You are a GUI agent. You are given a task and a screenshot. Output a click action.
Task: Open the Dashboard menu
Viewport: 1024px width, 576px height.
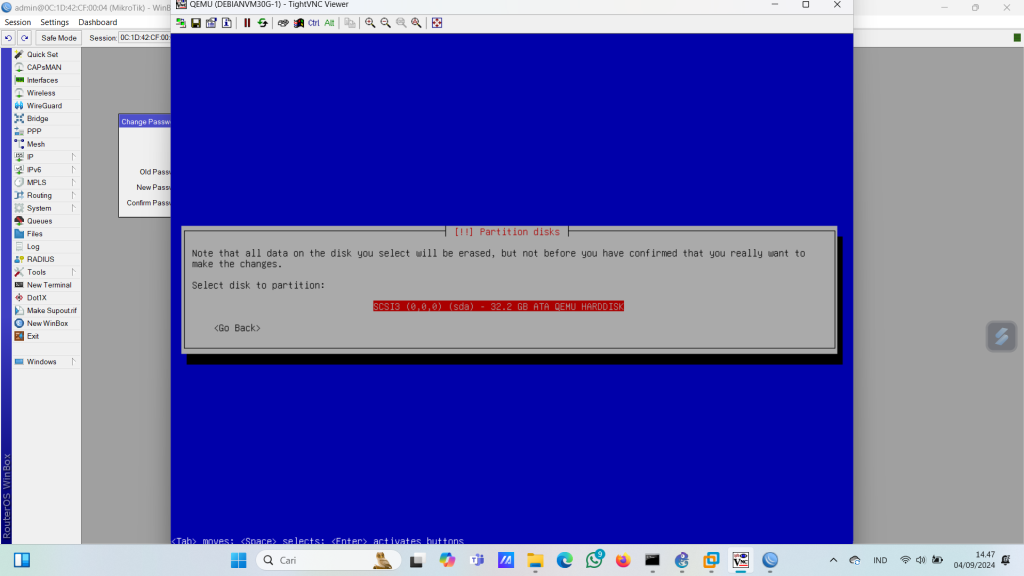tap(97, 22)
